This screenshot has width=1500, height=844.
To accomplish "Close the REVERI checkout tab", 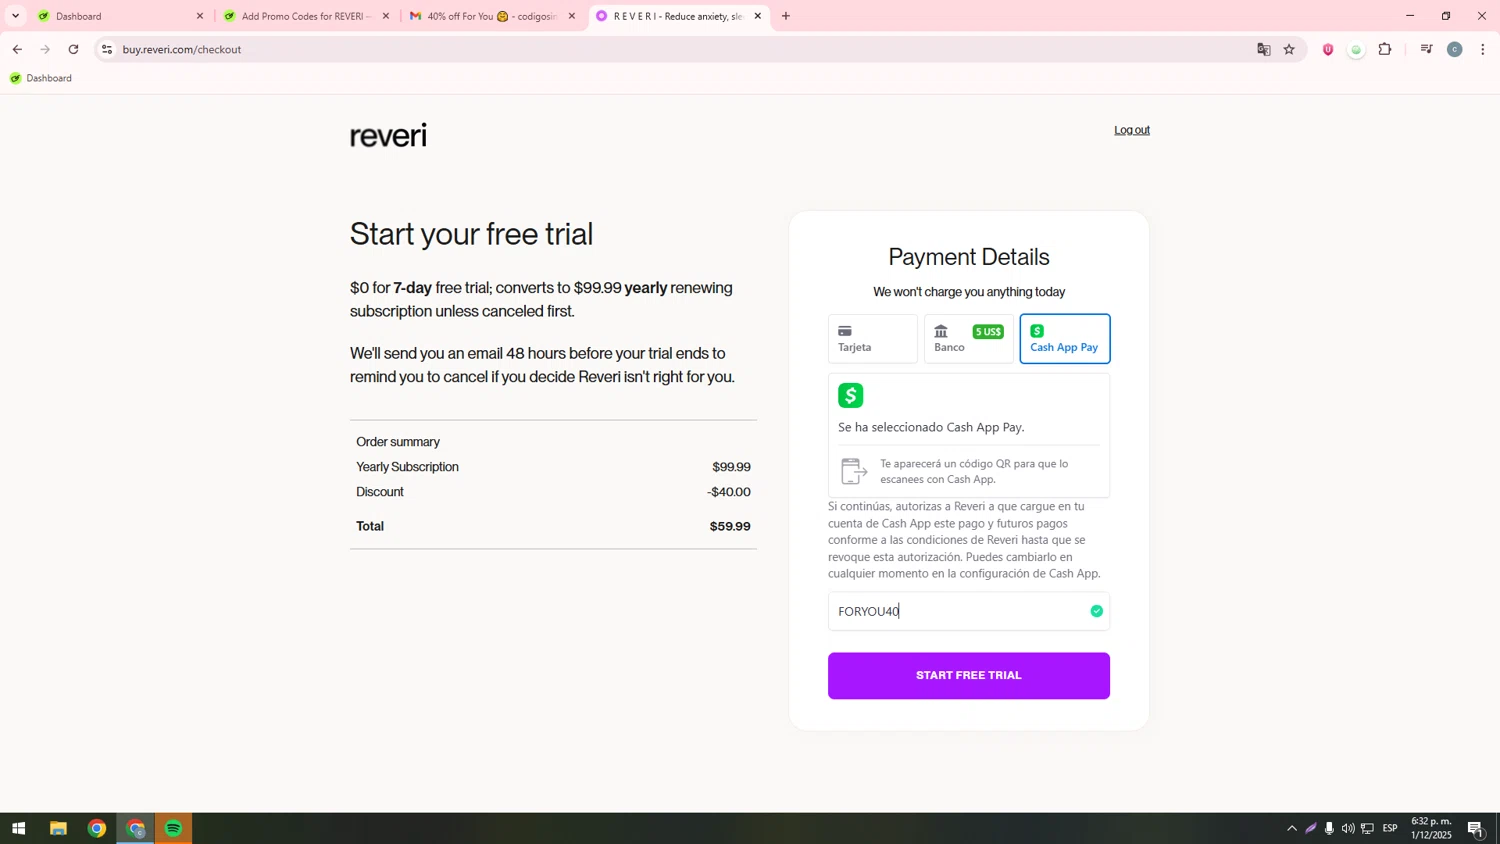I will pos(758,16).
